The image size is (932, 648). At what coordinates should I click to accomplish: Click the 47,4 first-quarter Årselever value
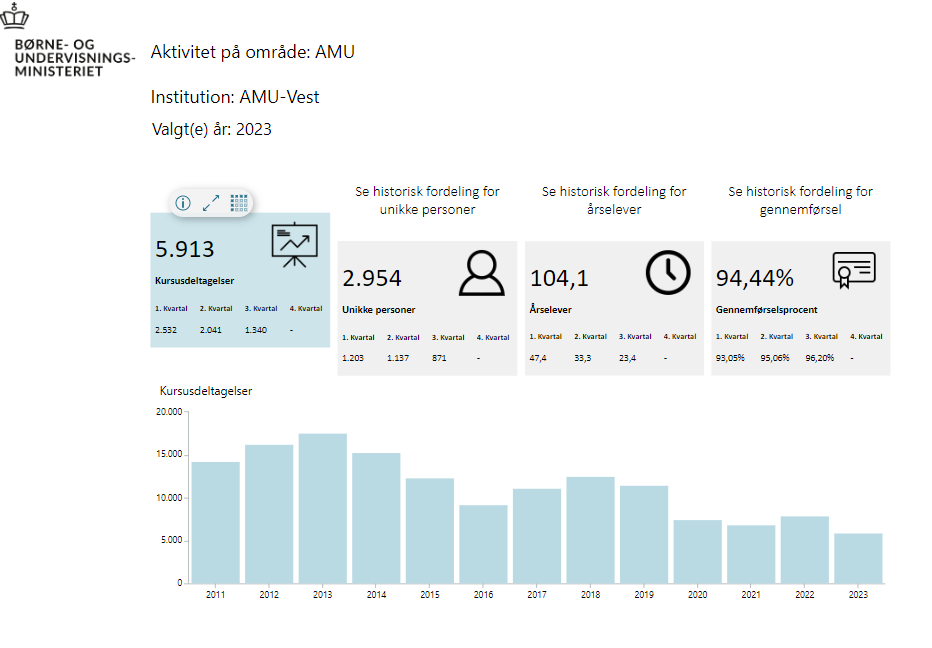(x=538, y=358)
